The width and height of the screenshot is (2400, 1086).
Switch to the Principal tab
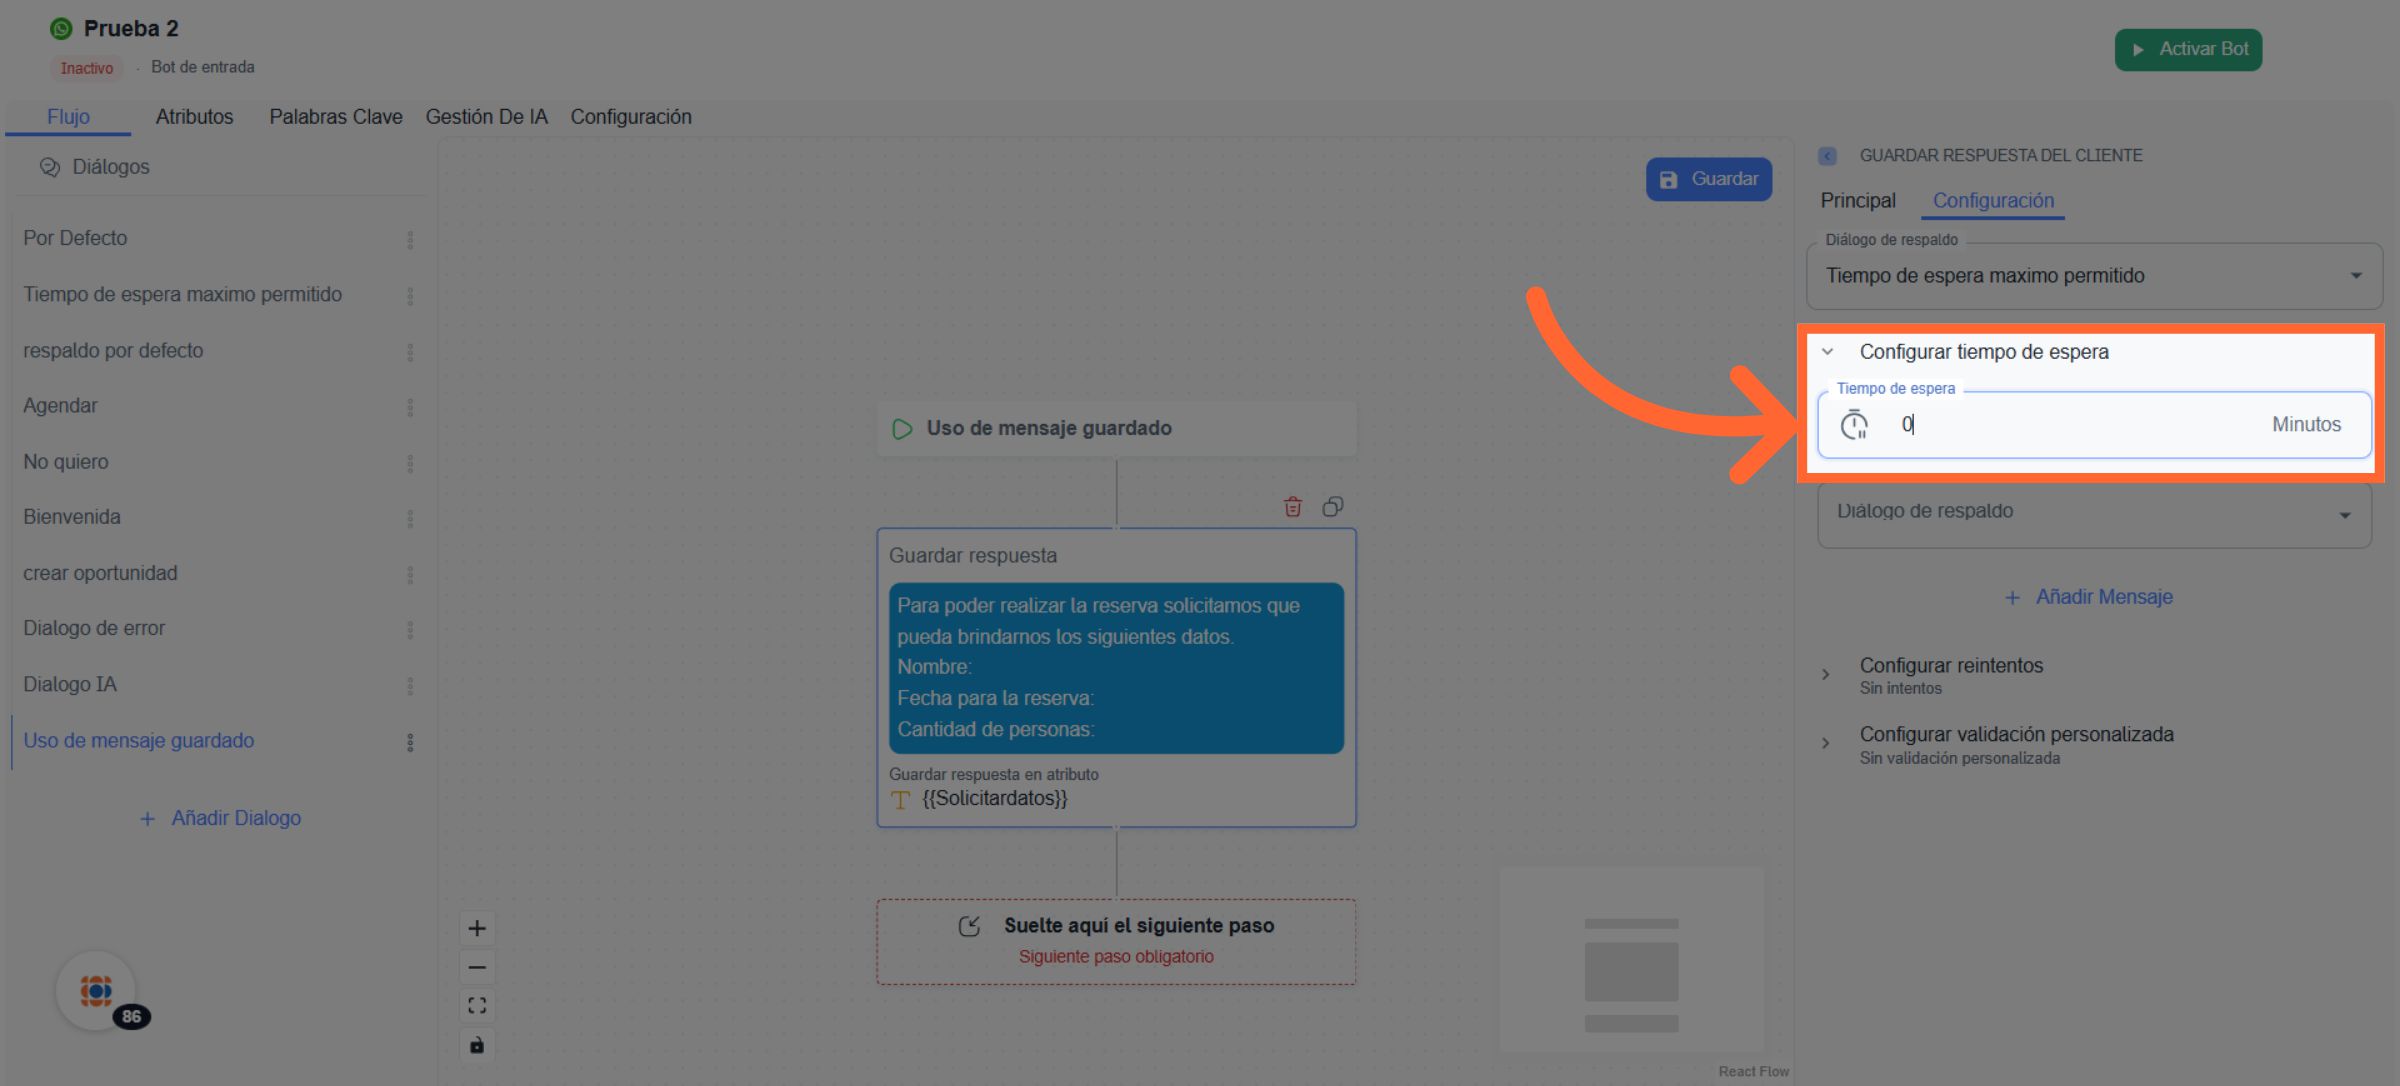[1857, 201]
